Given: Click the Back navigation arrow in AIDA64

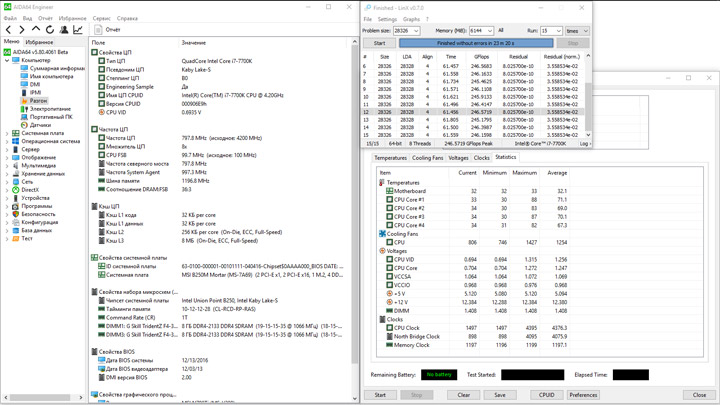Looking at the screenshot, I should pos(9,30).
